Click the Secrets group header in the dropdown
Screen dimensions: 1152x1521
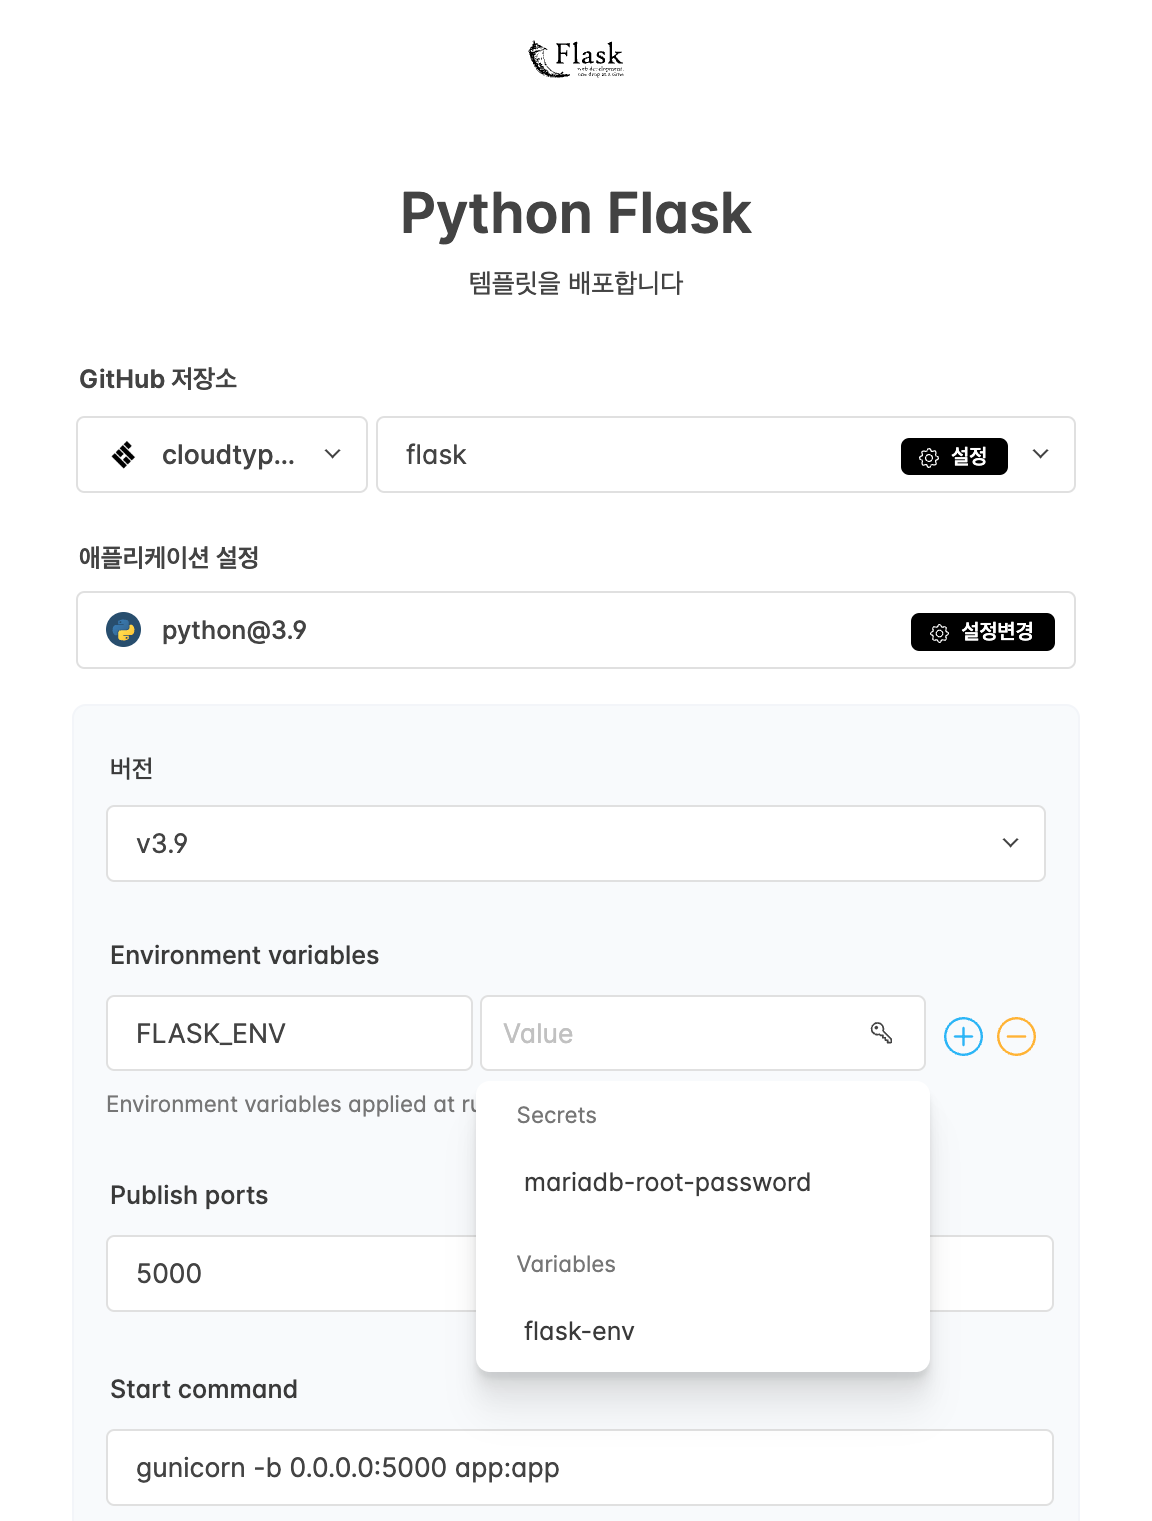coord(557,1115)
